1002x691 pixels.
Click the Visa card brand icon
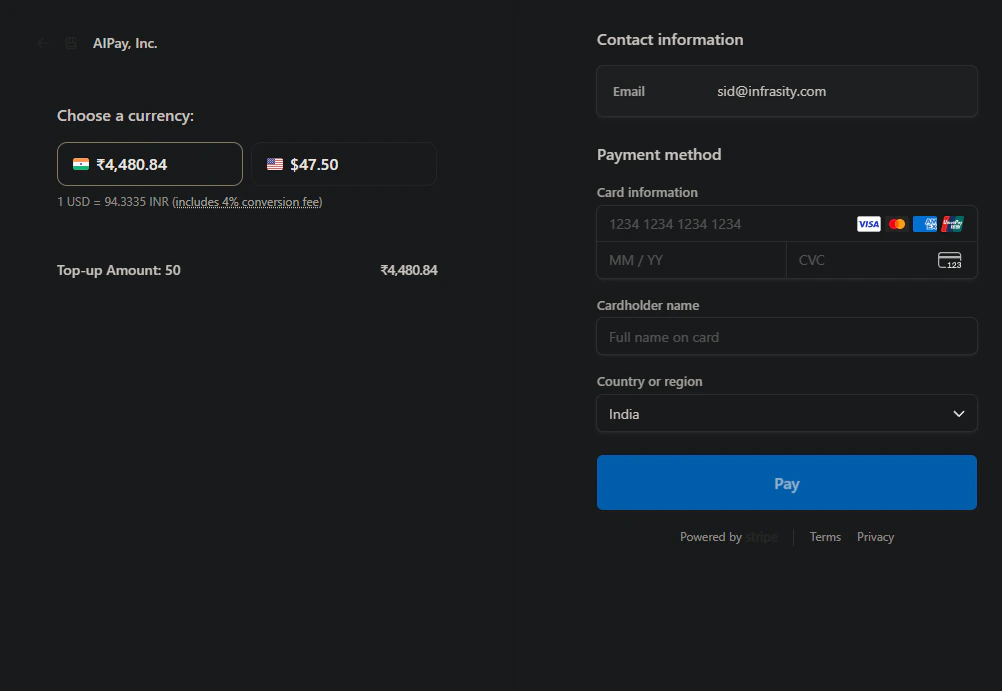(x=868, y=224)
